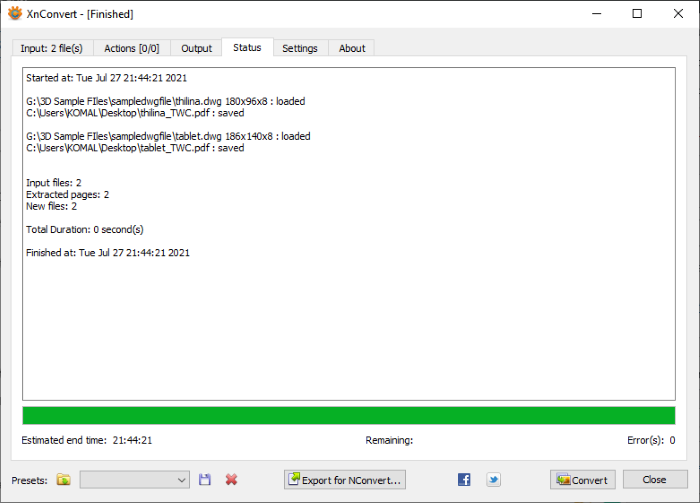Open the Actions [0/0] tab
The width and height of the screenshot is (700, 503).
tap(132, 48)
